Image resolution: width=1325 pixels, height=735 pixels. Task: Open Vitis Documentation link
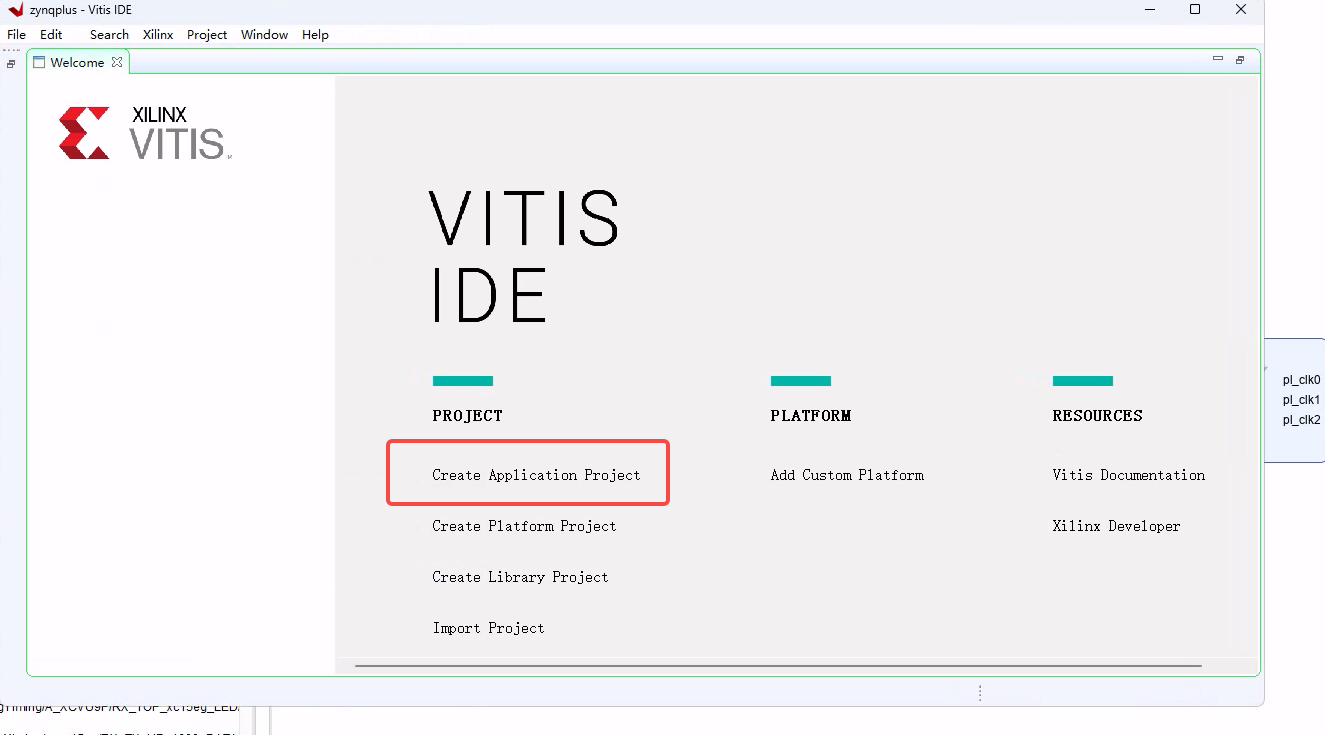pos(1128,475)
